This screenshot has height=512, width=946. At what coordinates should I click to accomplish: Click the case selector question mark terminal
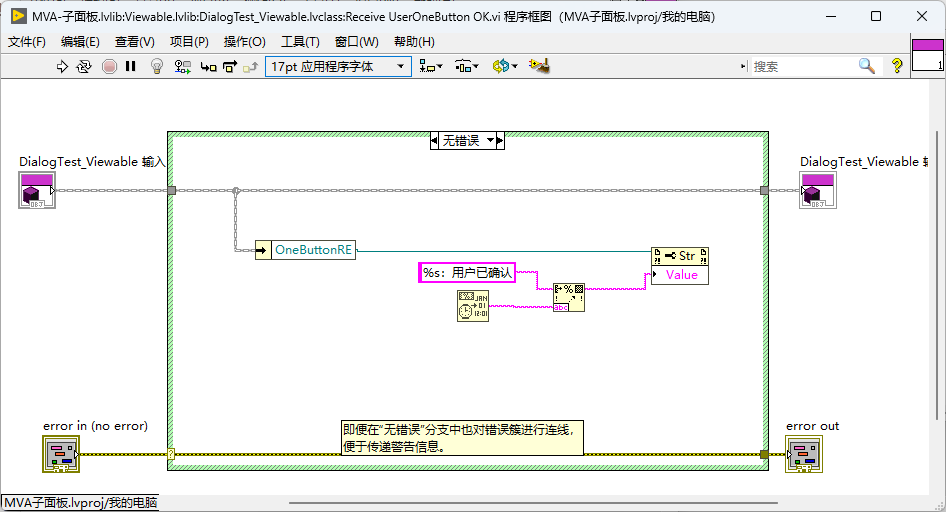tap(171, 454)
